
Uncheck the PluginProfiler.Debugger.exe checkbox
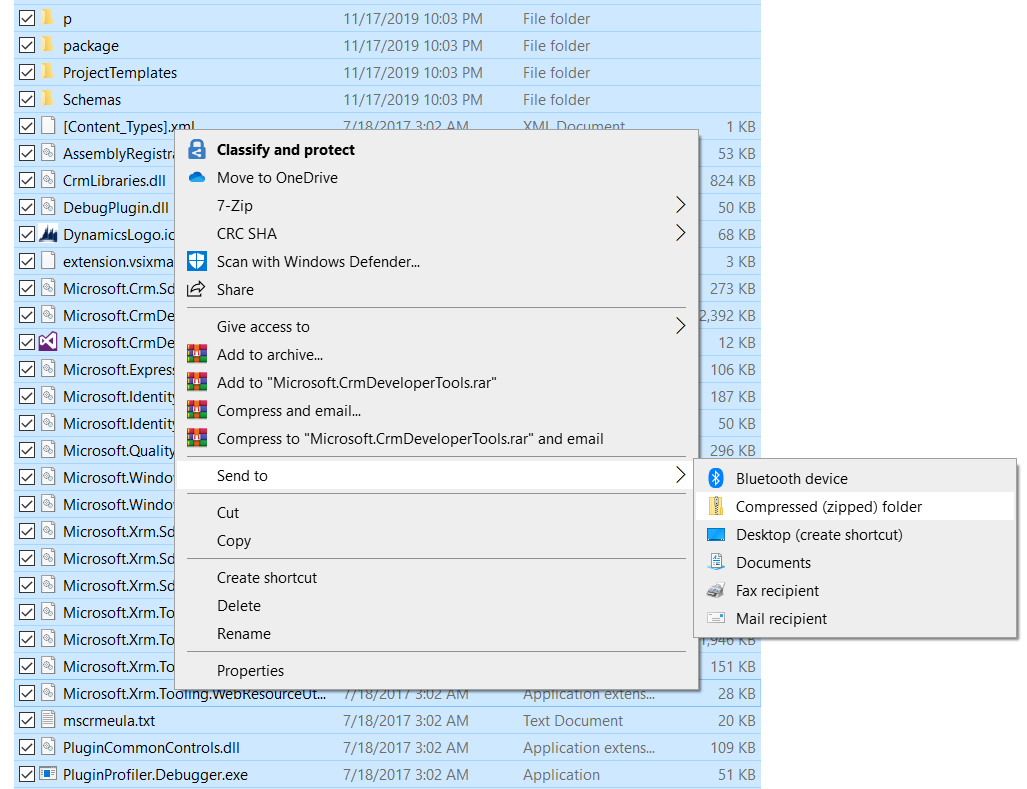[x=27, y=774]
